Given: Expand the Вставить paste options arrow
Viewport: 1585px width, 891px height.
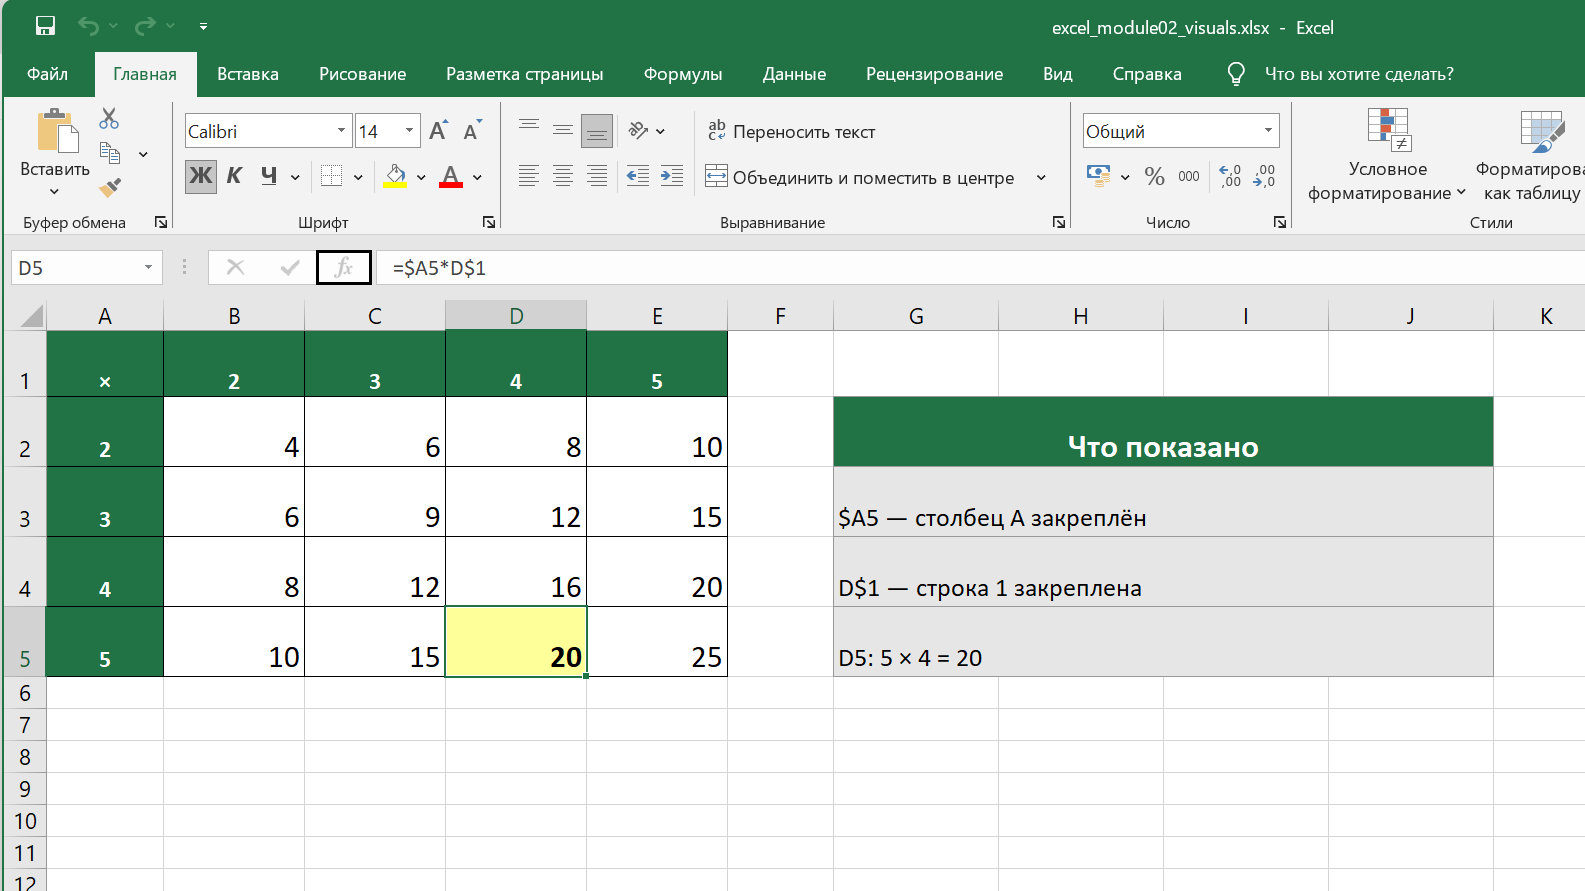Looking at the screenshot, I should point(54,191).
